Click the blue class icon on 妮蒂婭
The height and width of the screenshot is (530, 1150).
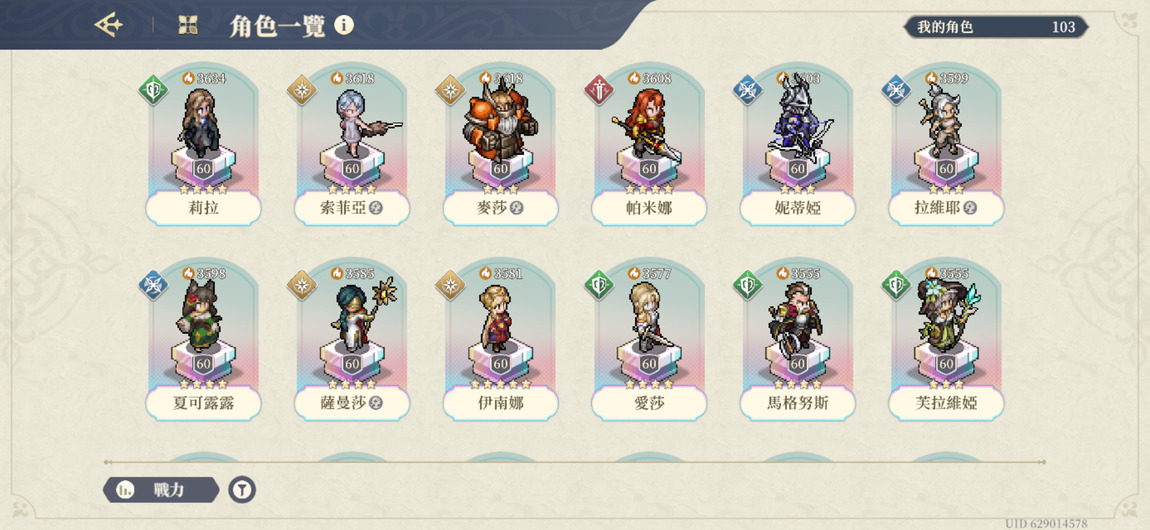tap(747, 89)
